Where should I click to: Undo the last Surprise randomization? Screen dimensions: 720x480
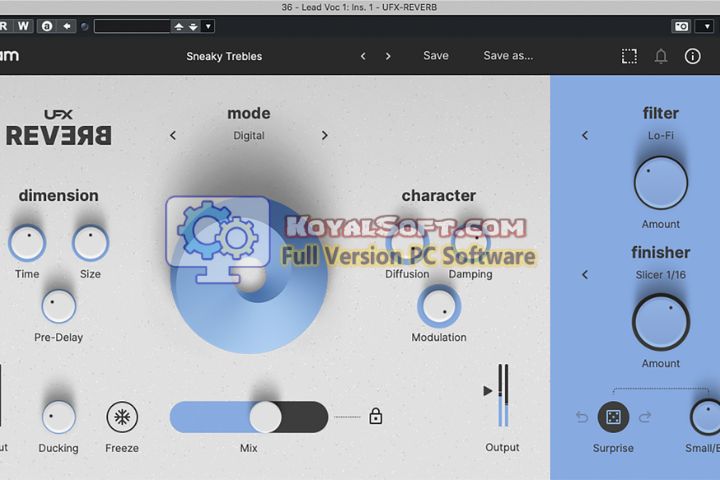click(582, 417)
